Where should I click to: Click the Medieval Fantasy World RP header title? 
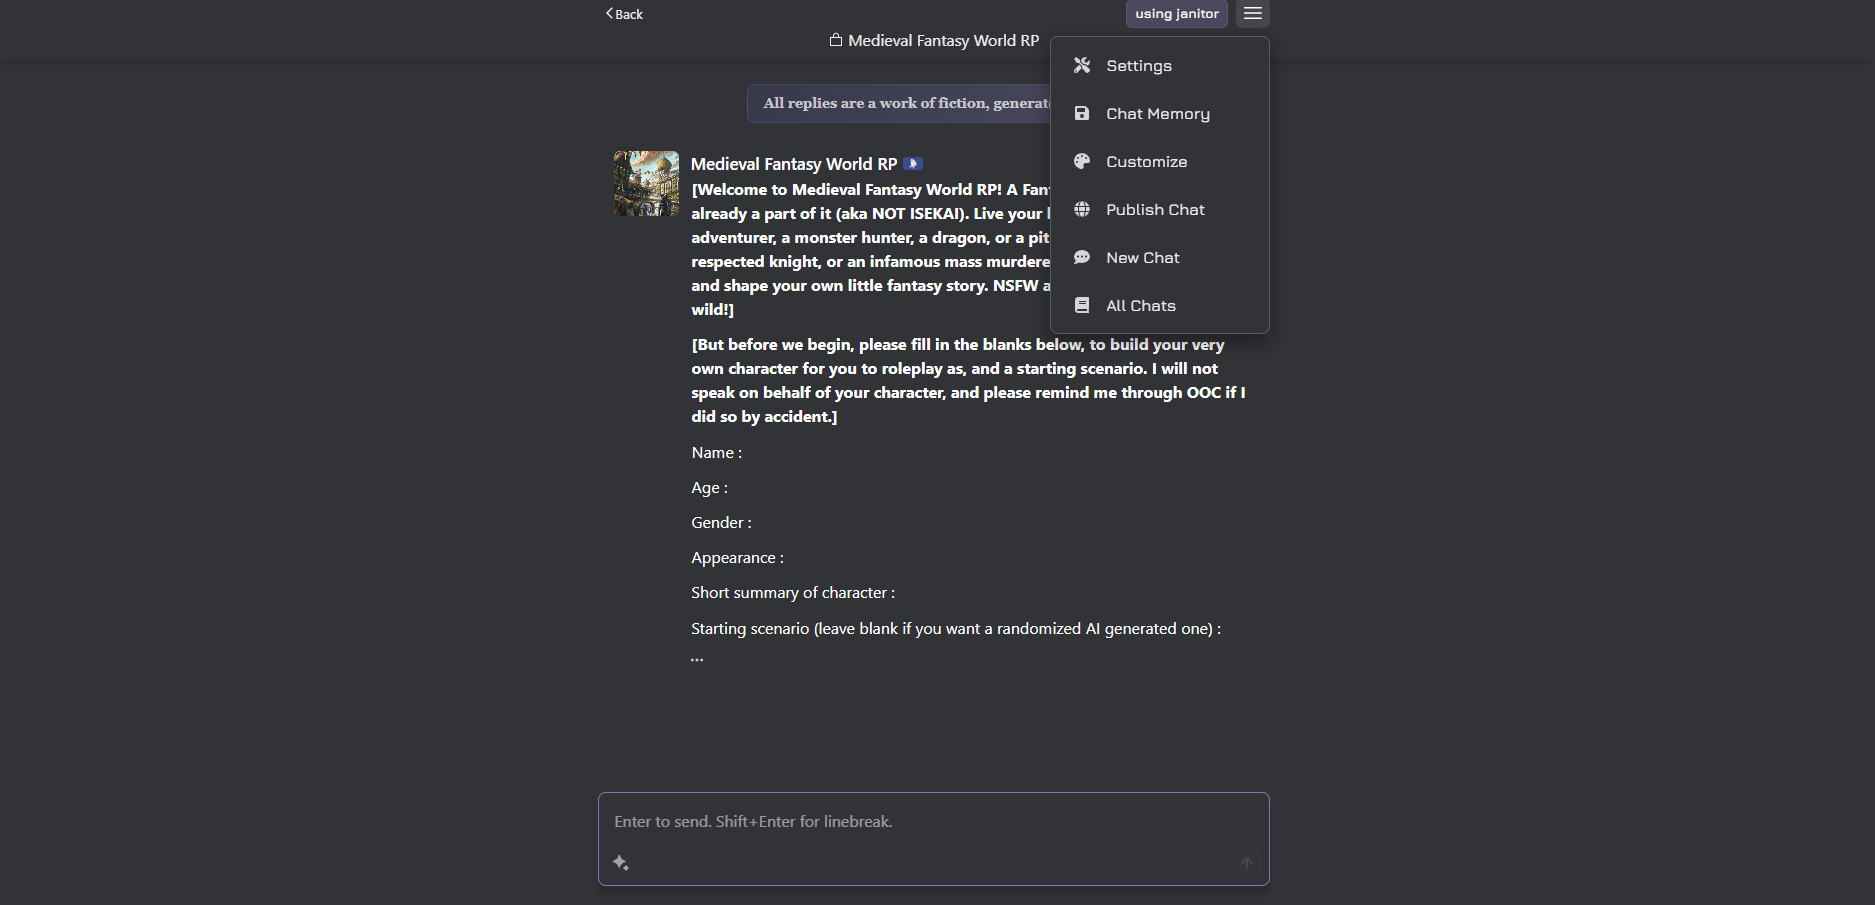click(x=943, y=41)
